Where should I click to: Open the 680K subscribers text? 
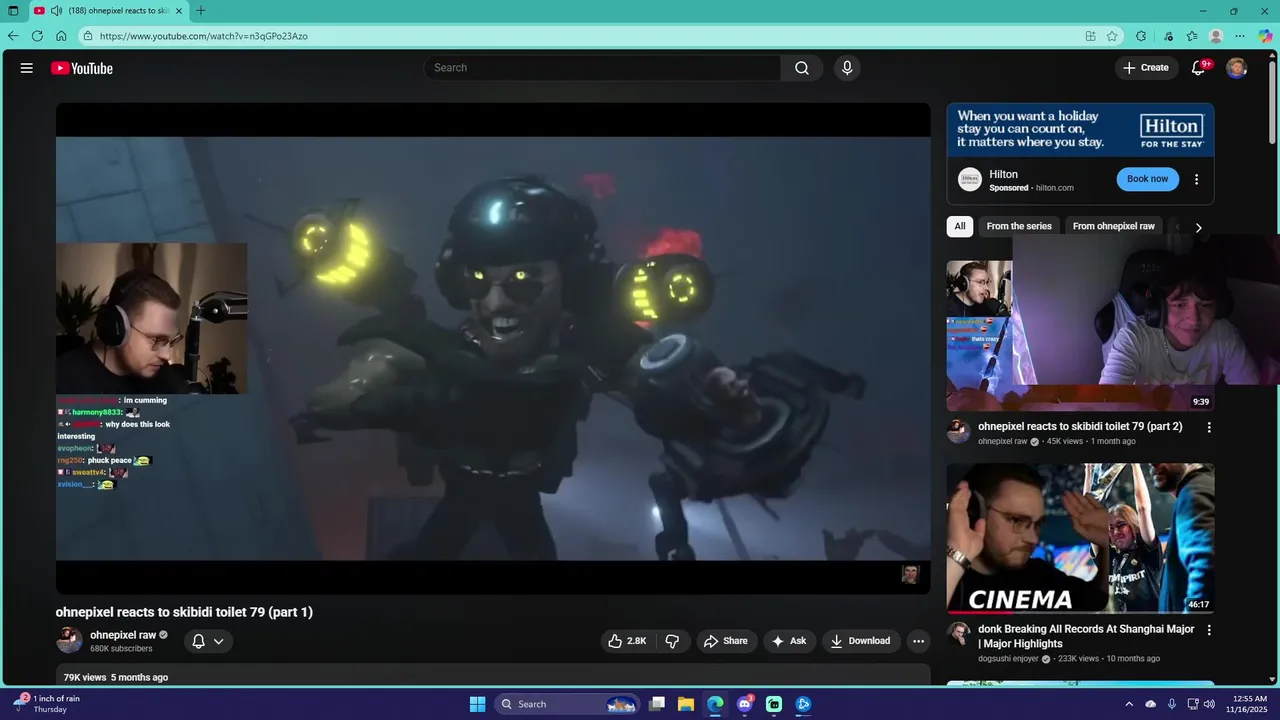coord(121,649)
